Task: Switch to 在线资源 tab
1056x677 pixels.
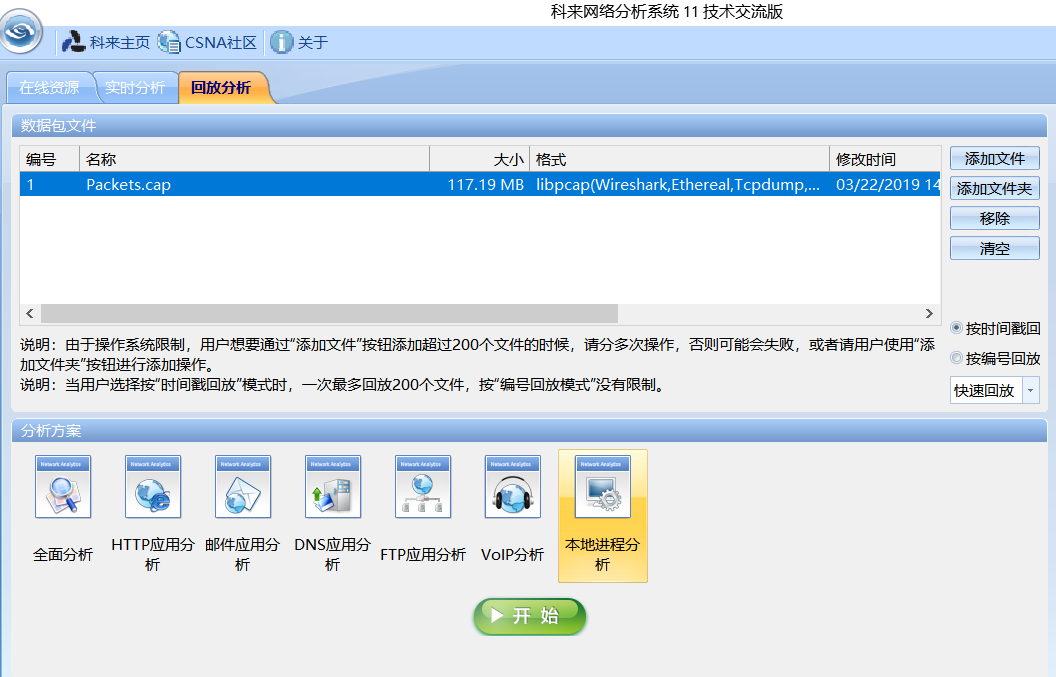Action: tap(49, 88)
